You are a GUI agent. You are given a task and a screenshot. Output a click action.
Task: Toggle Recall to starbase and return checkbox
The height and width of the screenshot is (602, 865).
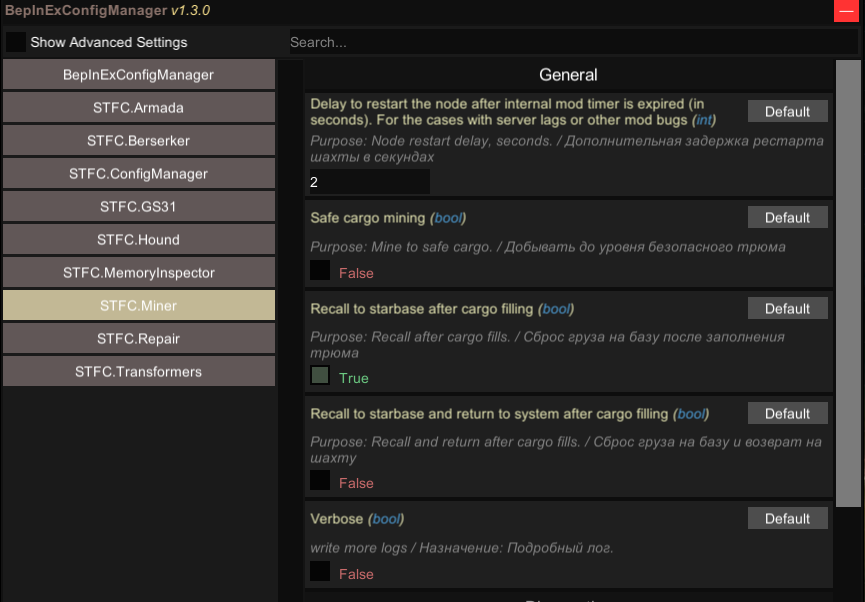coord(320,480)
